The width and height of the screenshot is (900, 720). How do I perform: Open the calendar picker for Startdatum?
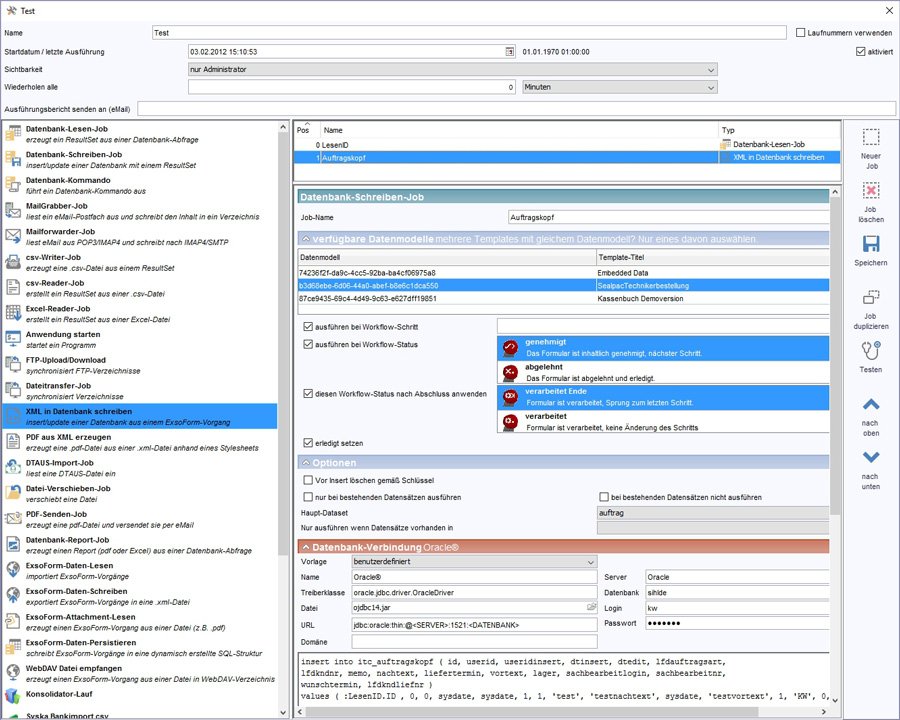pyautogui.click(x=509, y=51)
